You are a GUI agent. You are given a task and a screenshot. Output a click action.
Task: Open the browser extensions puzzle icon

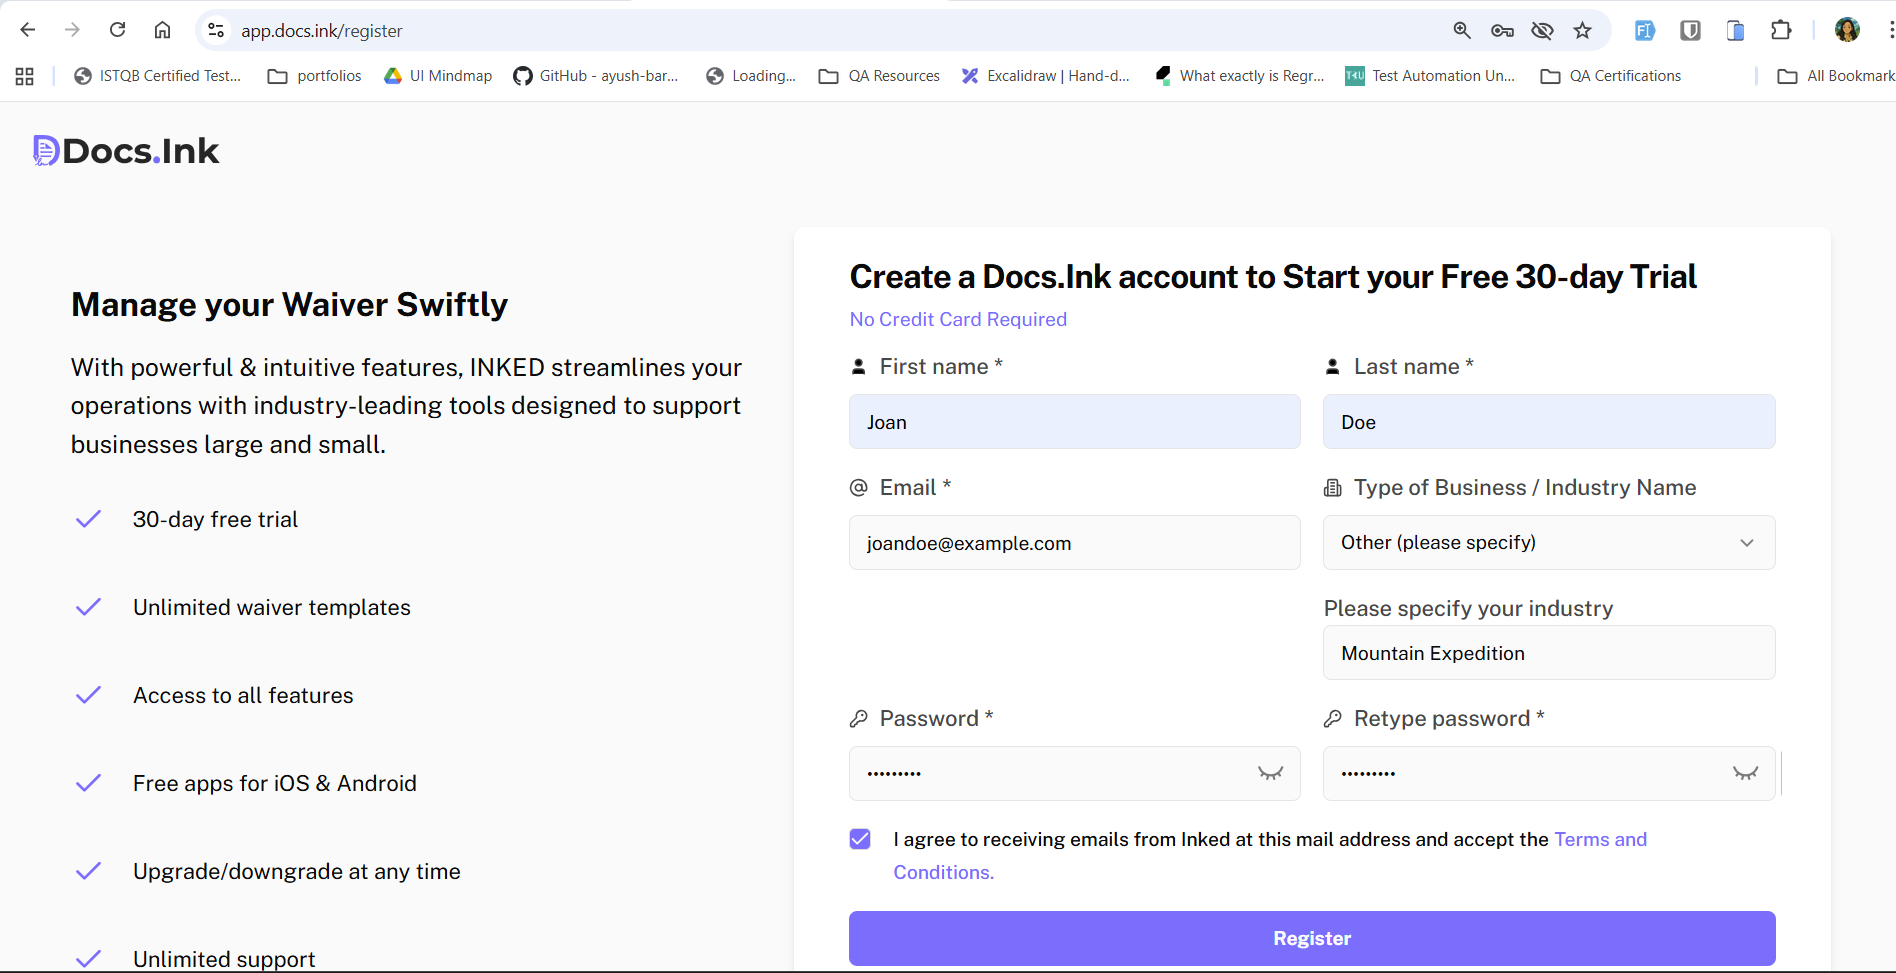tap(1781, 30)
